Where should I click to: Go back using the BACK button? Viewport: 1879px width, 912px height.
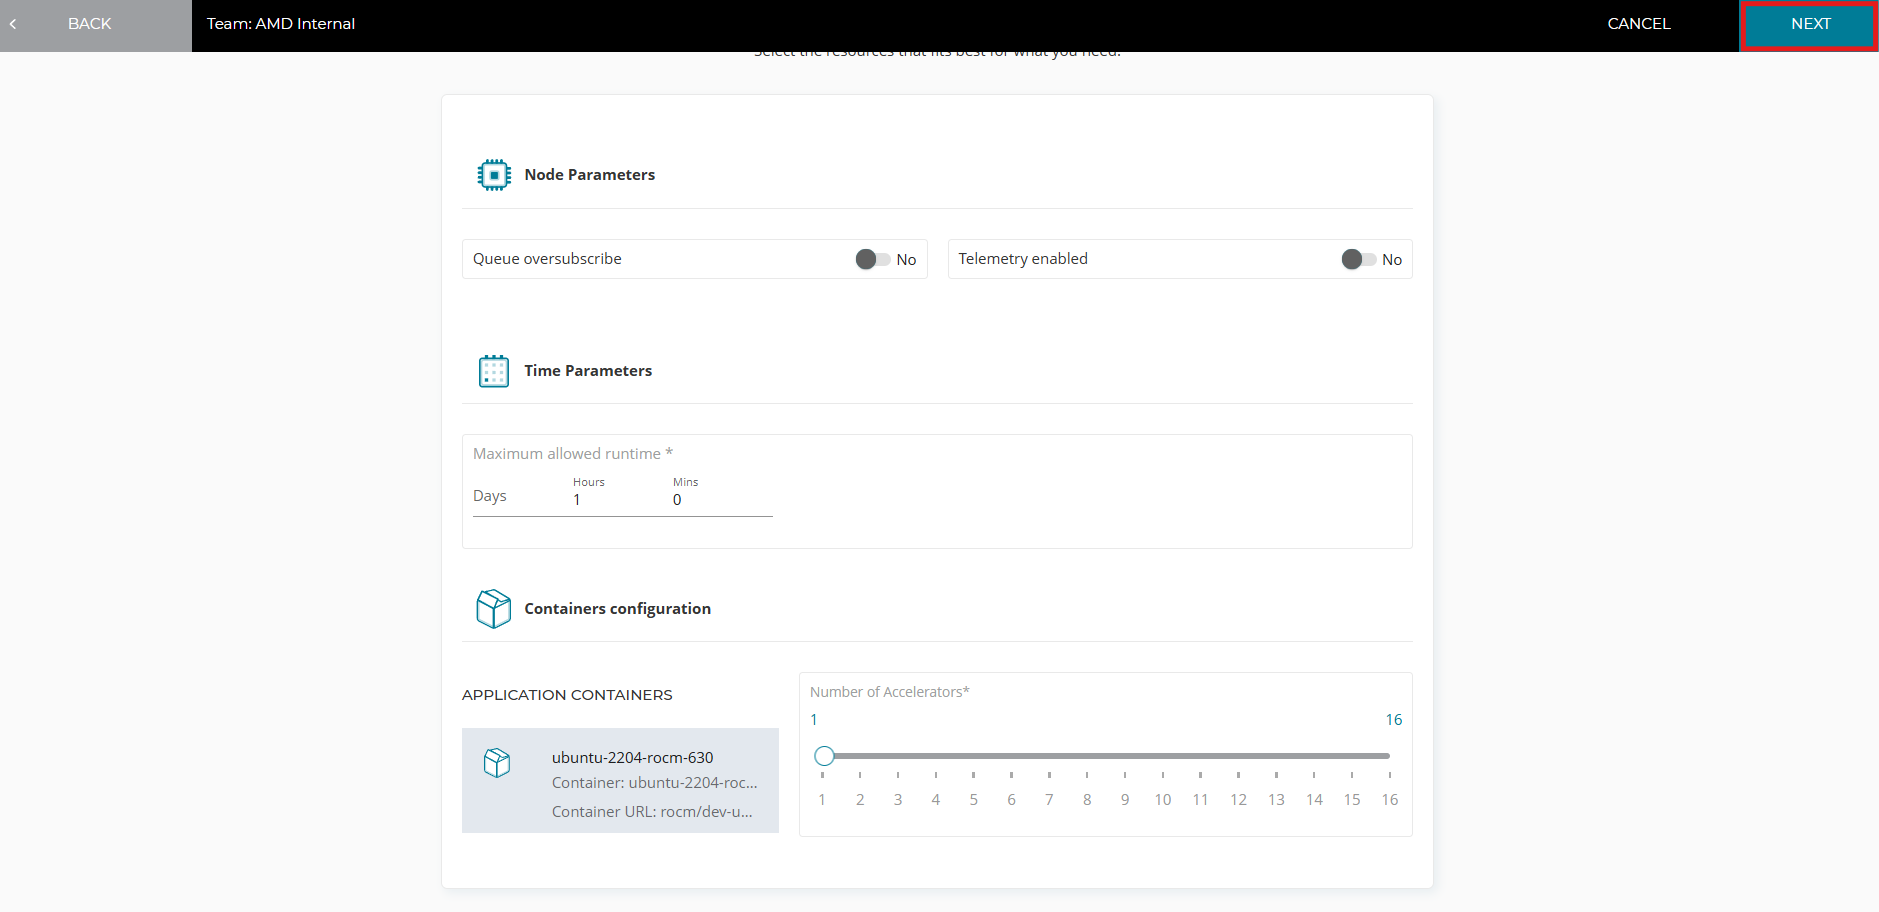96,25
